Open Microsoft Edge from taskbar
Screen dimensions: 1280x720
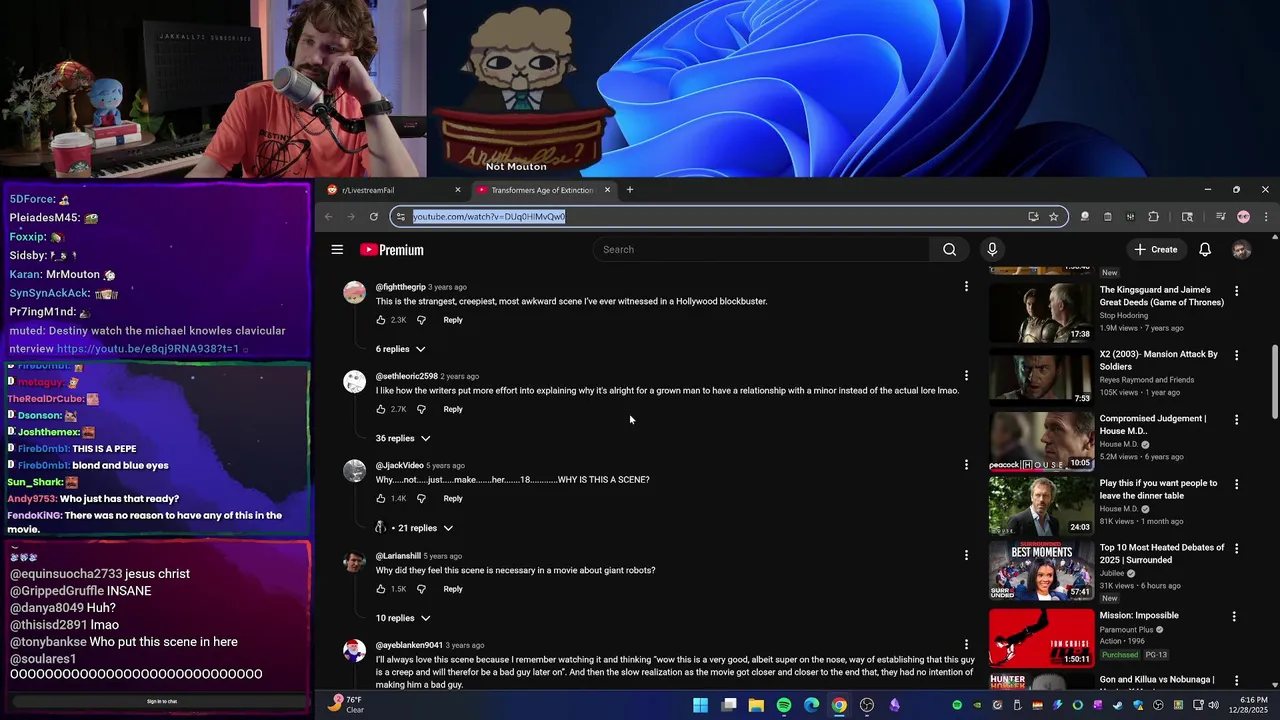click(811, 705)
